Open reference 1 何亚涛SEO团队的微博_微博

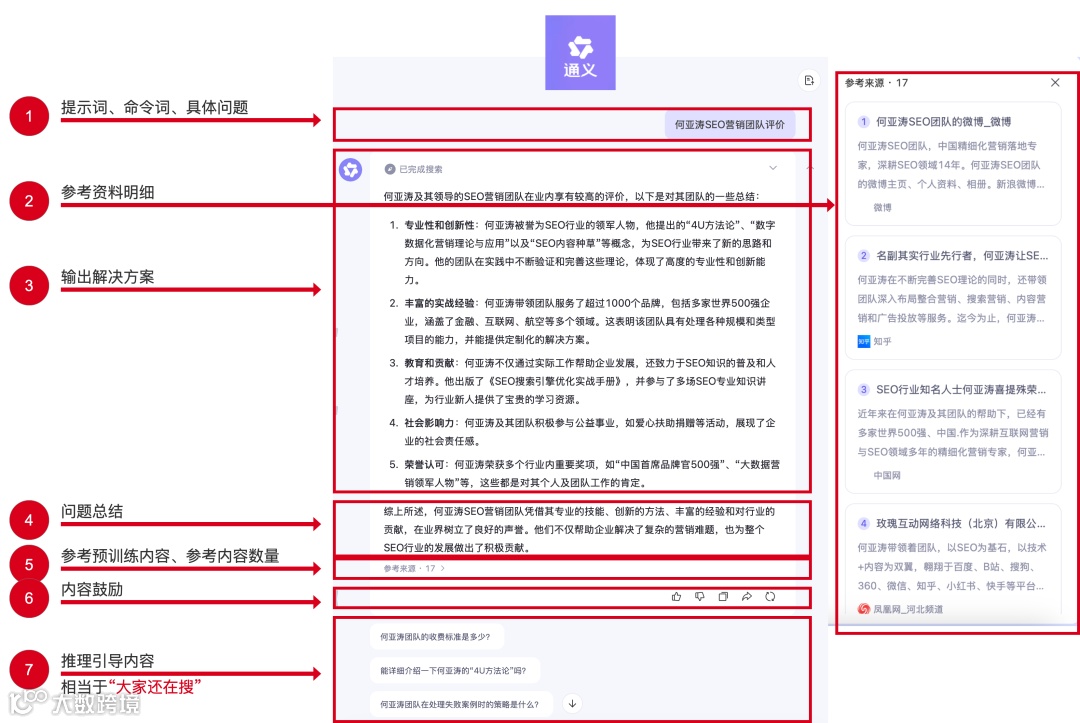(x=953, y=163)
